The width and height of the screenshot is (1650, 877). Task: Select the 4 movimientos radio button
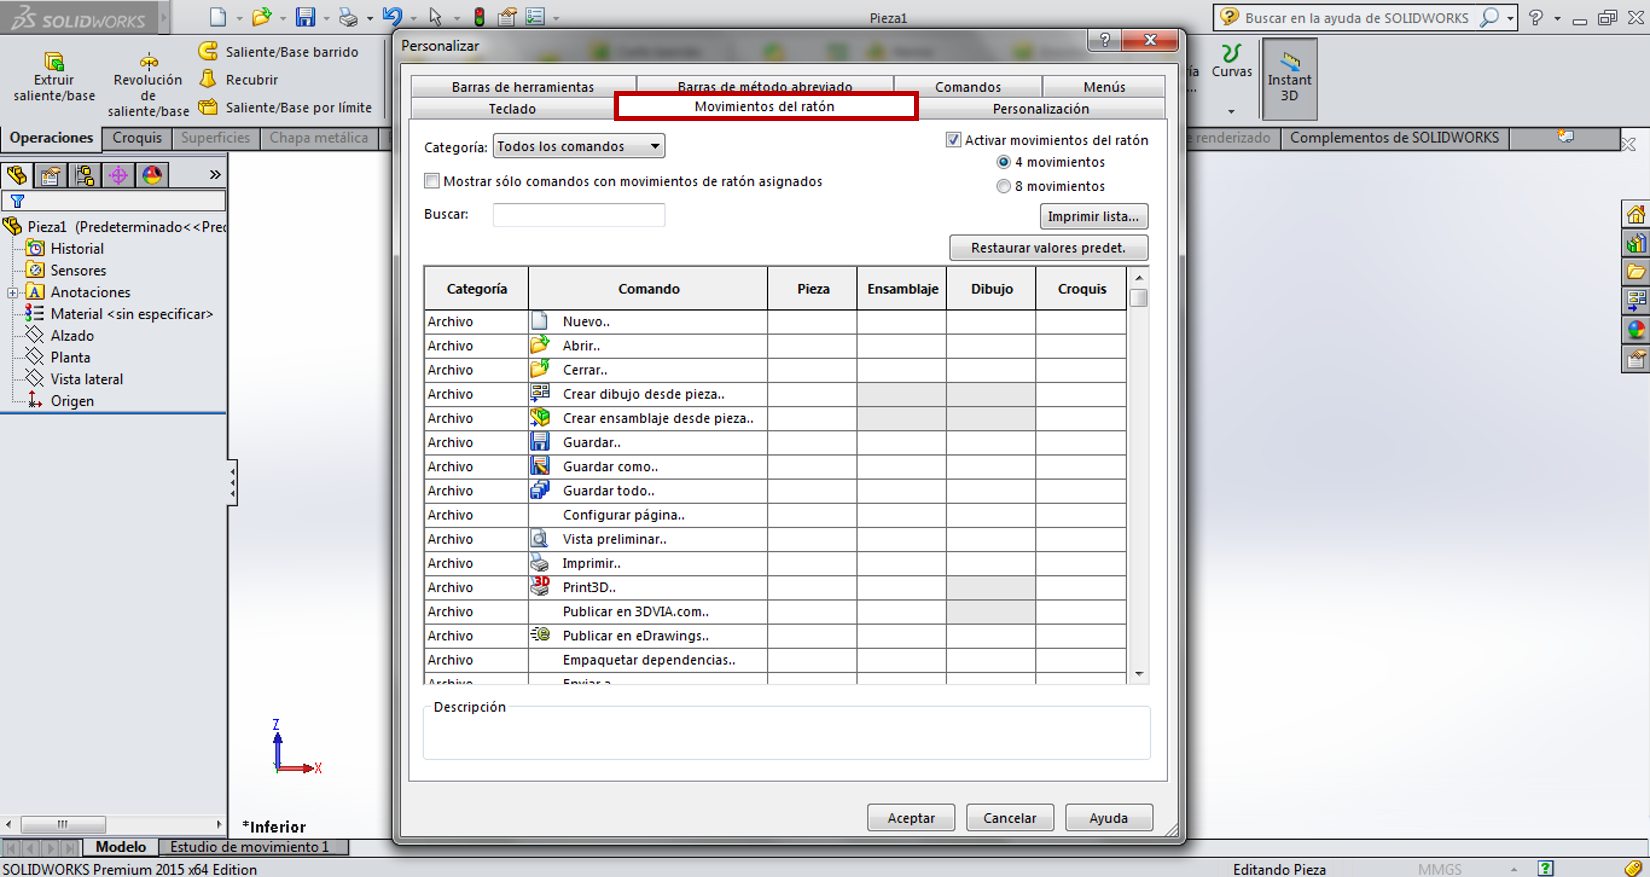[1003, 162]
